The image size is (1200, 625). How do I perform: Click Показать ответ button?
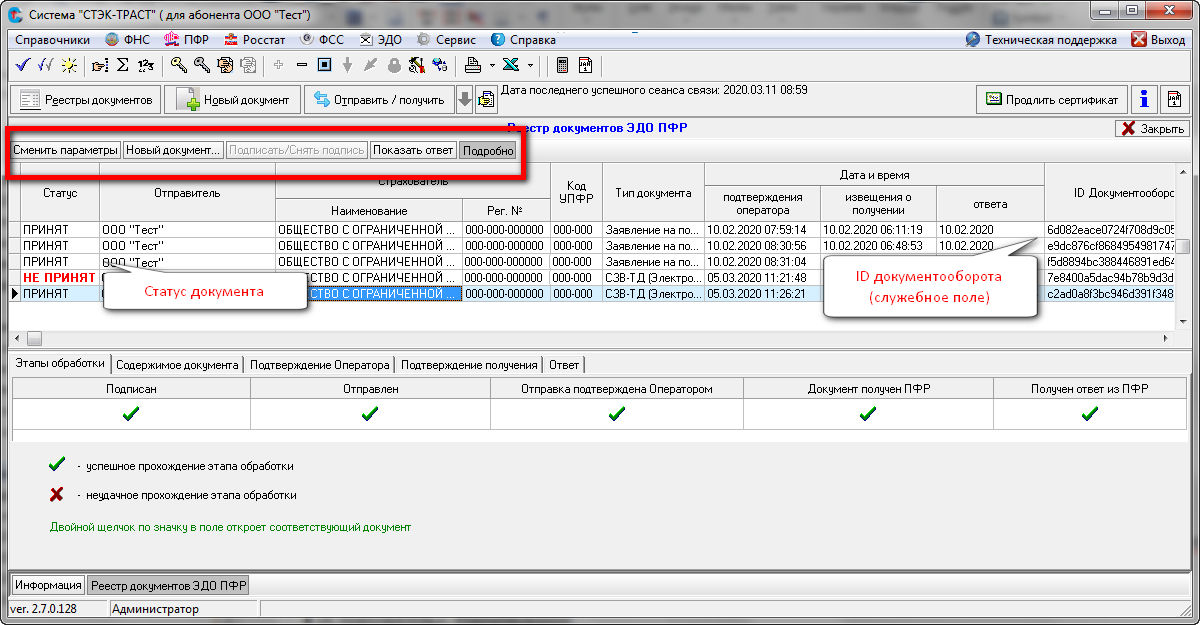(x=413, y=151)
